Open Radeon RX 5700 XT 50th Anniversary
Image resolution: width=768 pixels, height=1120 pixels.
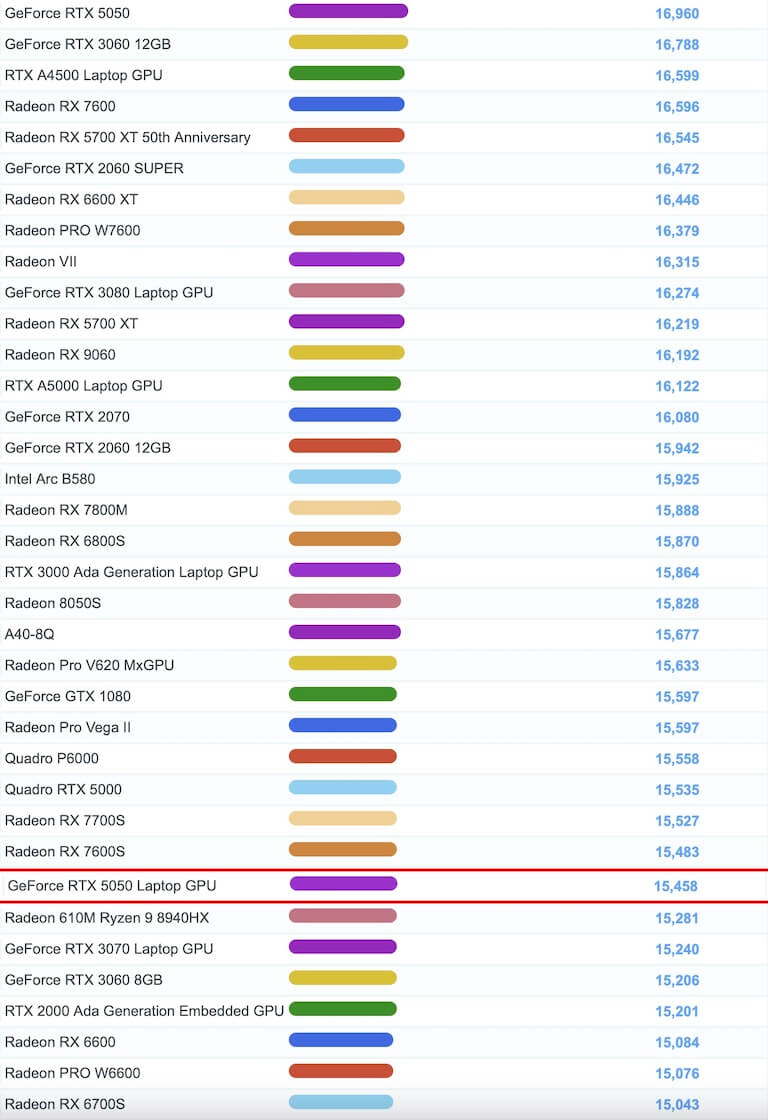(128, 137)
